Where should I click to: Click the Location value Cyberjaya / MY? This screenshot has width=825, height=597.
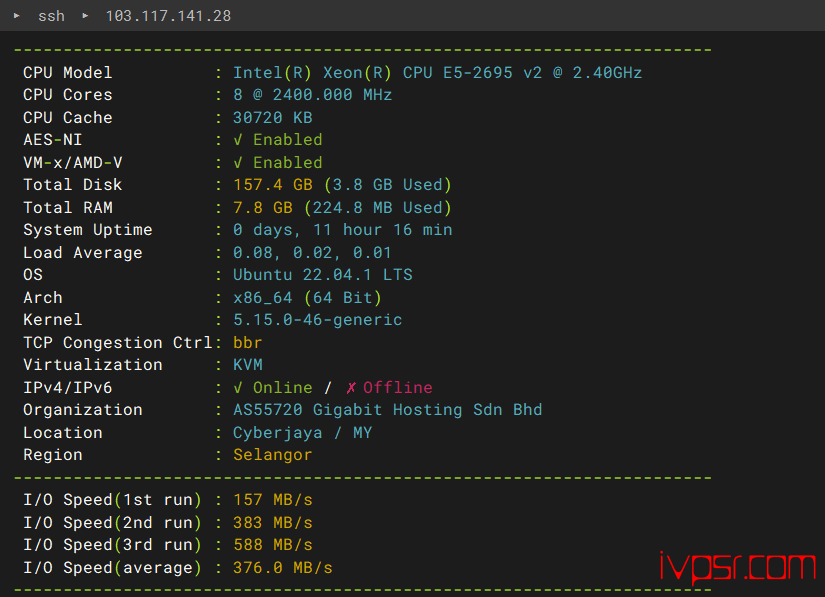(x=303, y=433)
